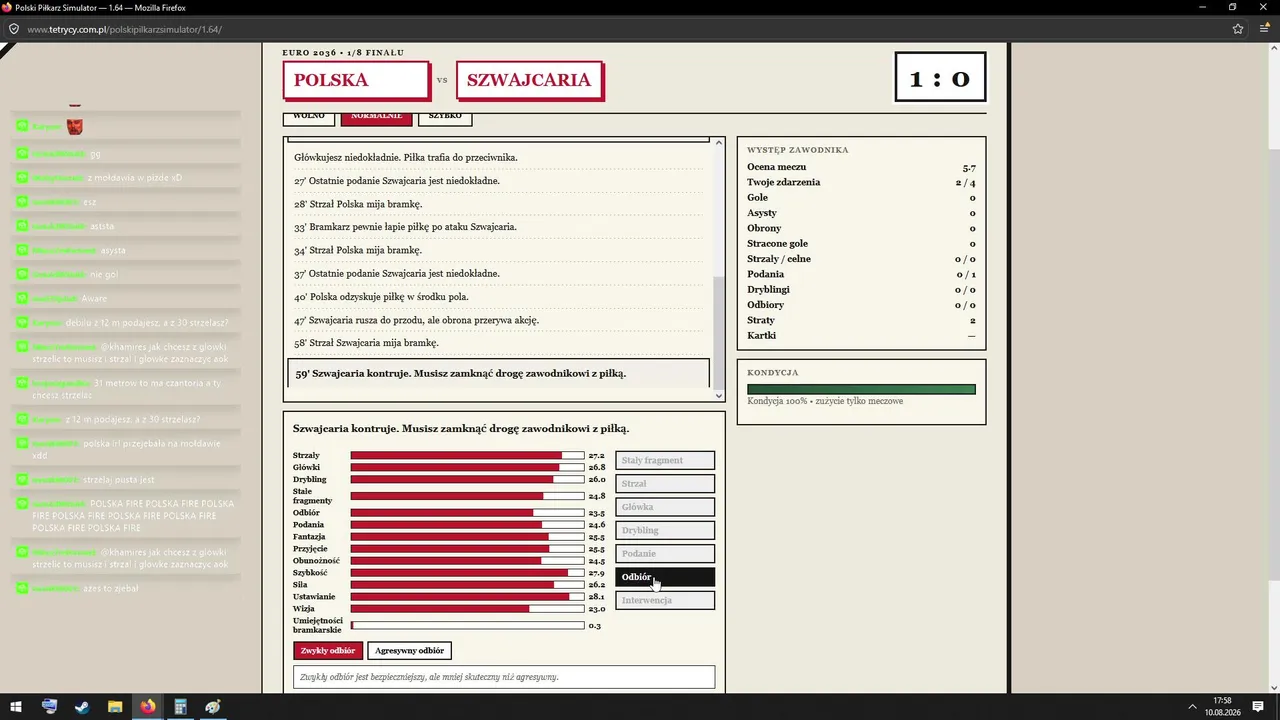The image size is (1280, 720).
Task: Click the Strzał action button
Action: pos(665,484)
